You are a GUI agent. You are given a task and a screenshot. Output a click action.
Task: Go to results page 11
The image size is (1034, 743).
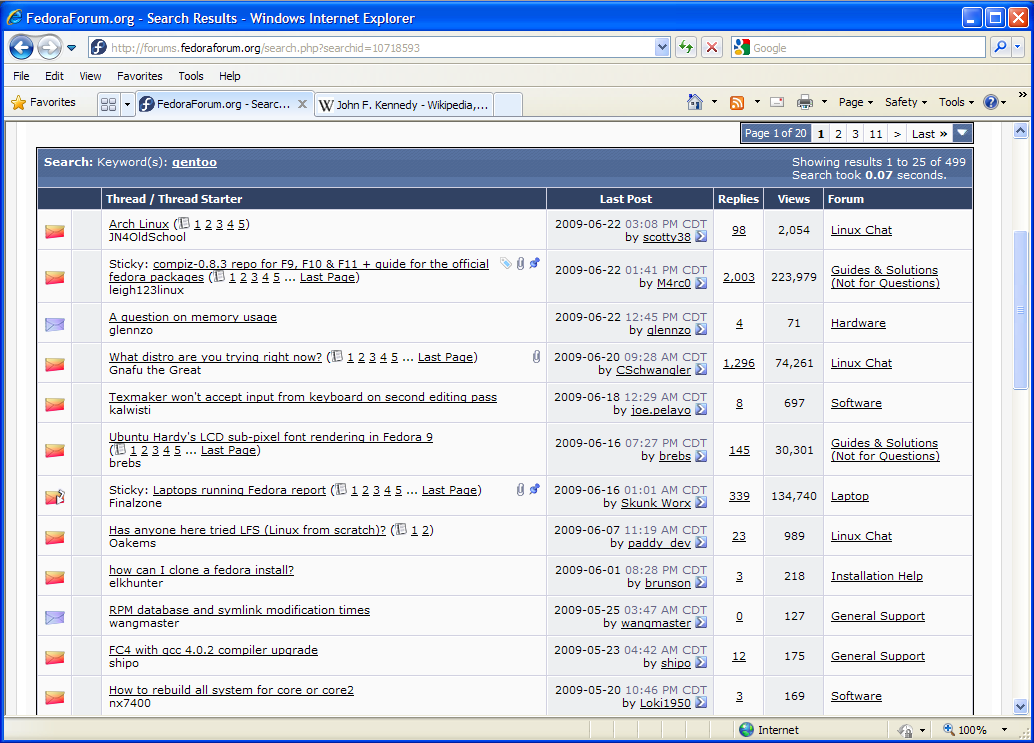click(876, 134)
